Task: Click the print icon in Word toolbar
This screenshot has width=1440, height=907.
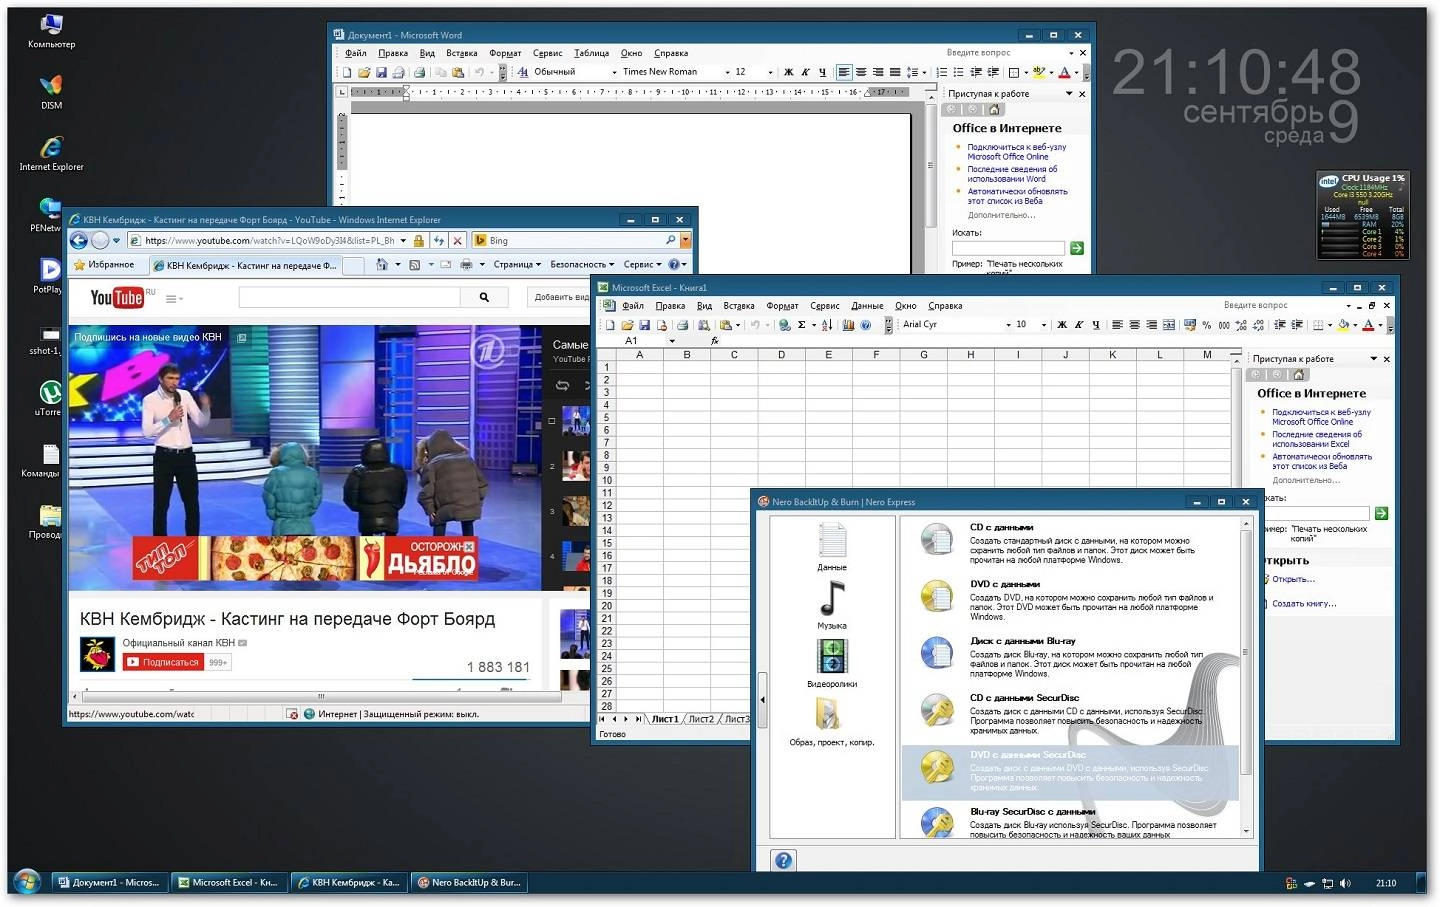Action: click(419, 72)
